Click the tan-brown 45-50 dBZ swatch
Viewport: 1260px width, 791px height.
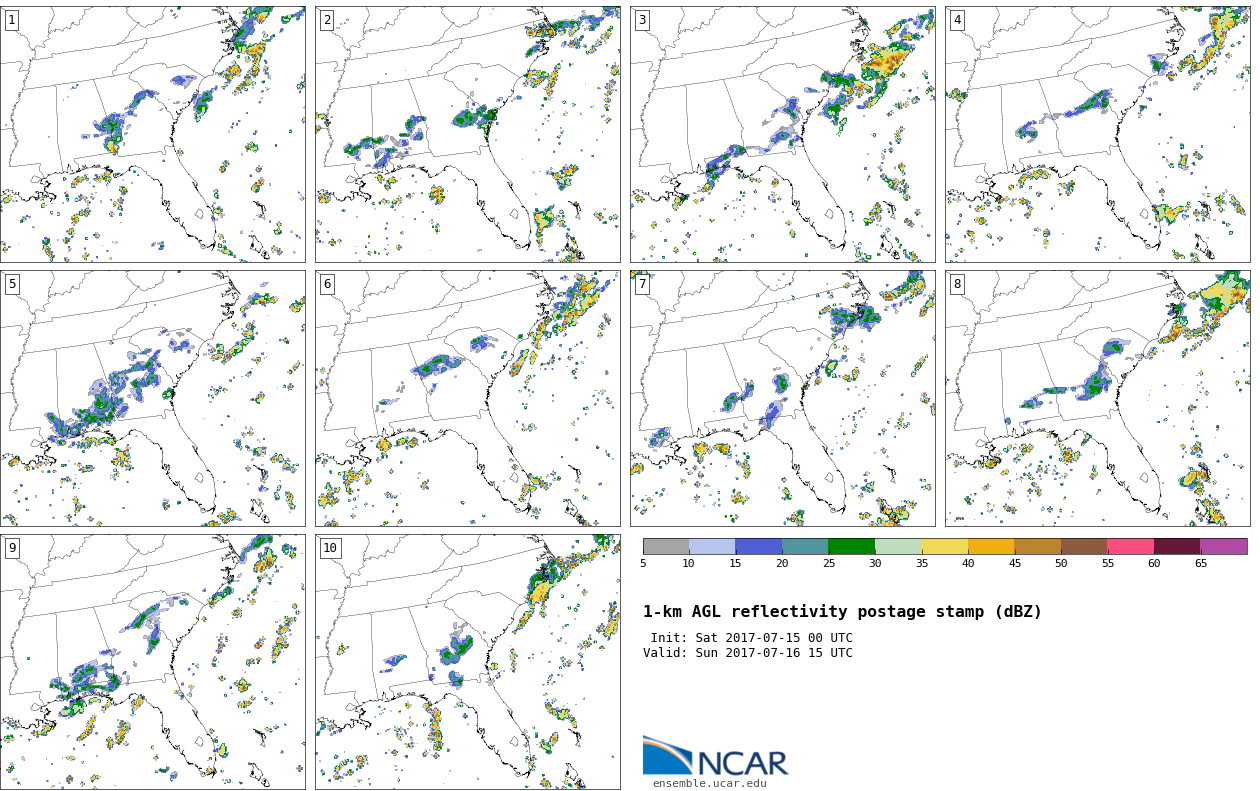[x=1038, y=546]
